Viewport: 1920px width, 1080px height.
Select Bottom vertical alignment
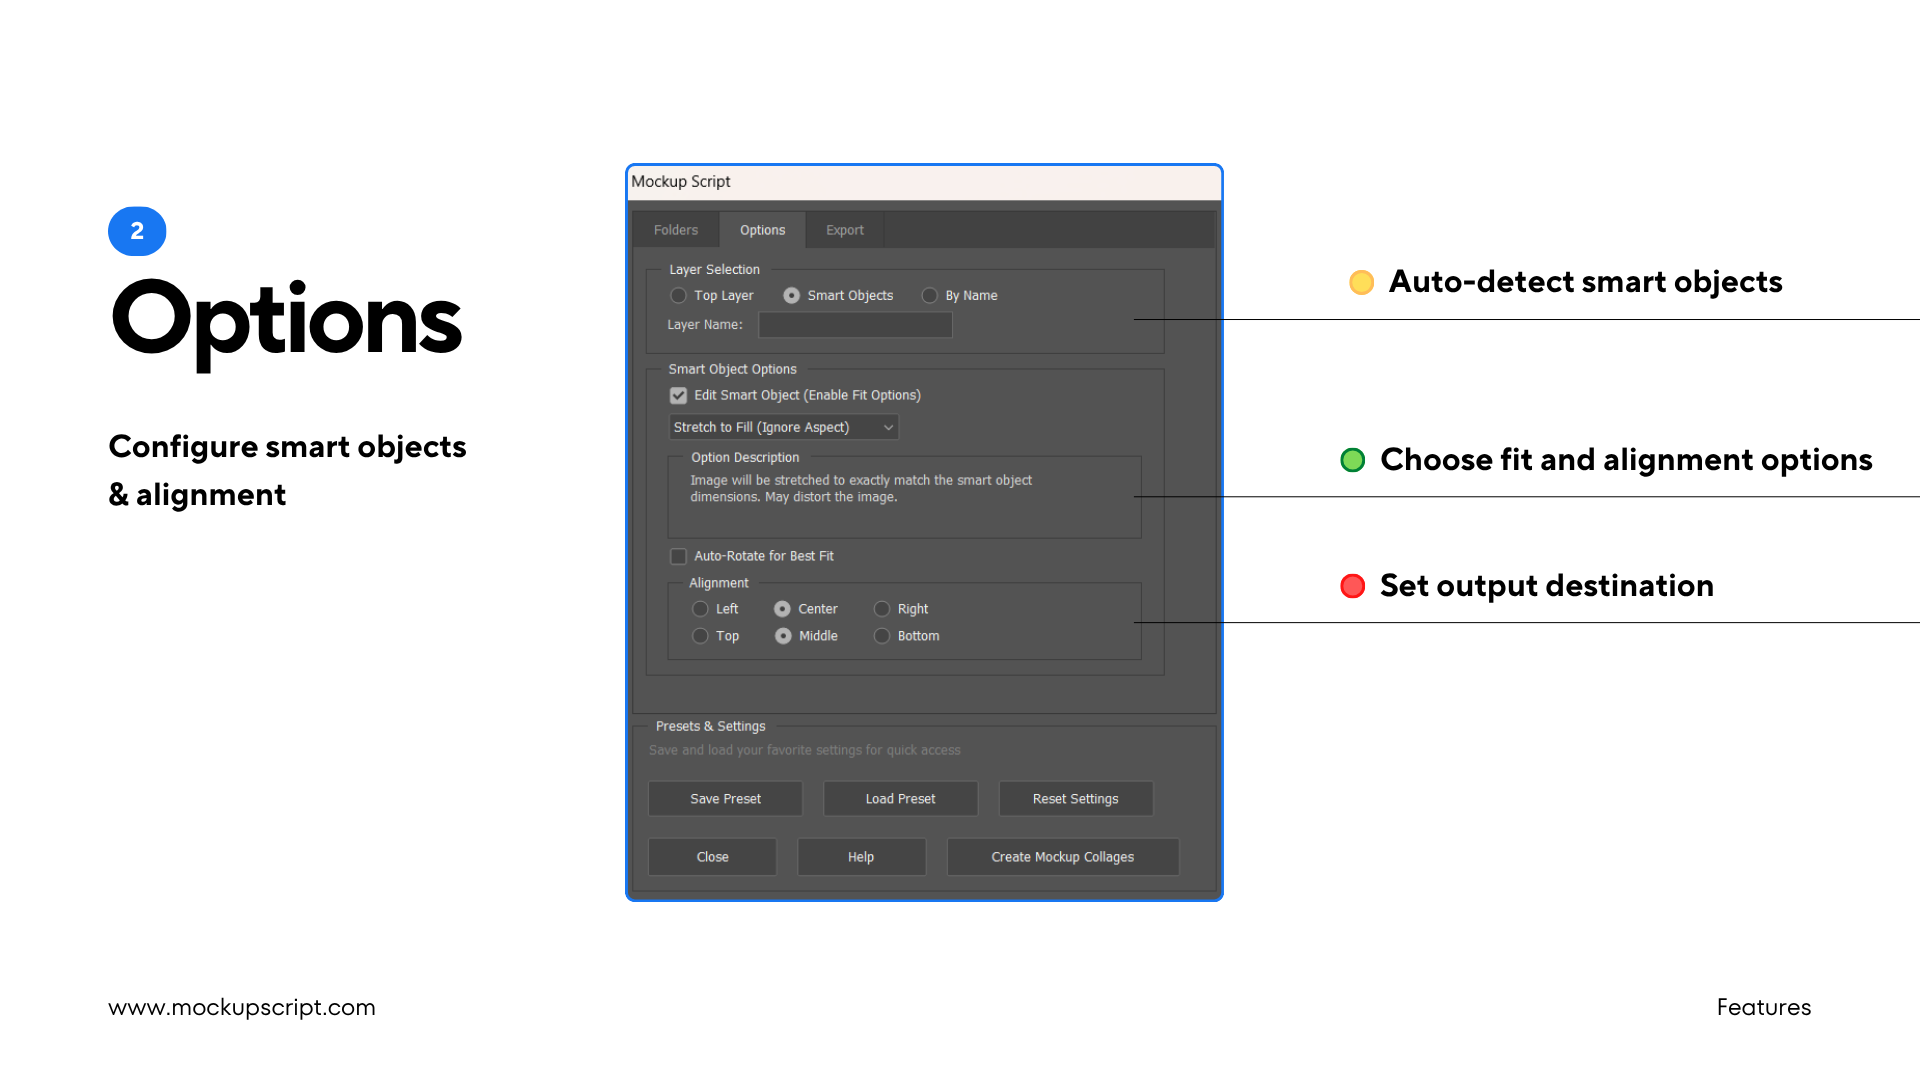coord(882,636)
